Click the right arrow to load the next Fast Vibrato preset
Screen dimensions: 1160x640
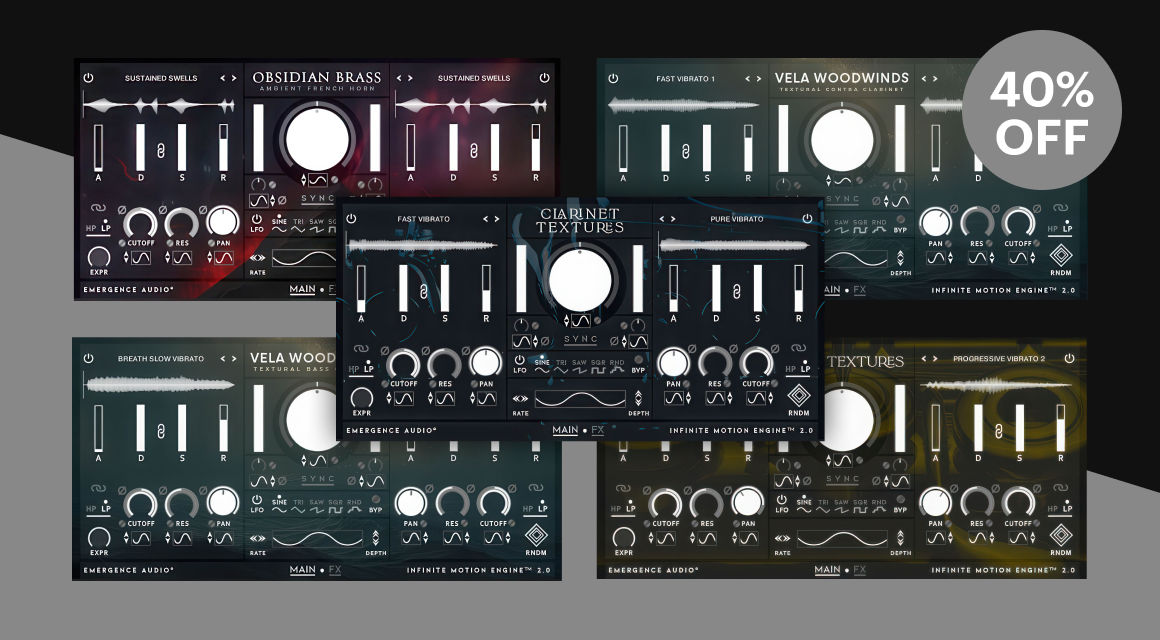click(495, 219)
